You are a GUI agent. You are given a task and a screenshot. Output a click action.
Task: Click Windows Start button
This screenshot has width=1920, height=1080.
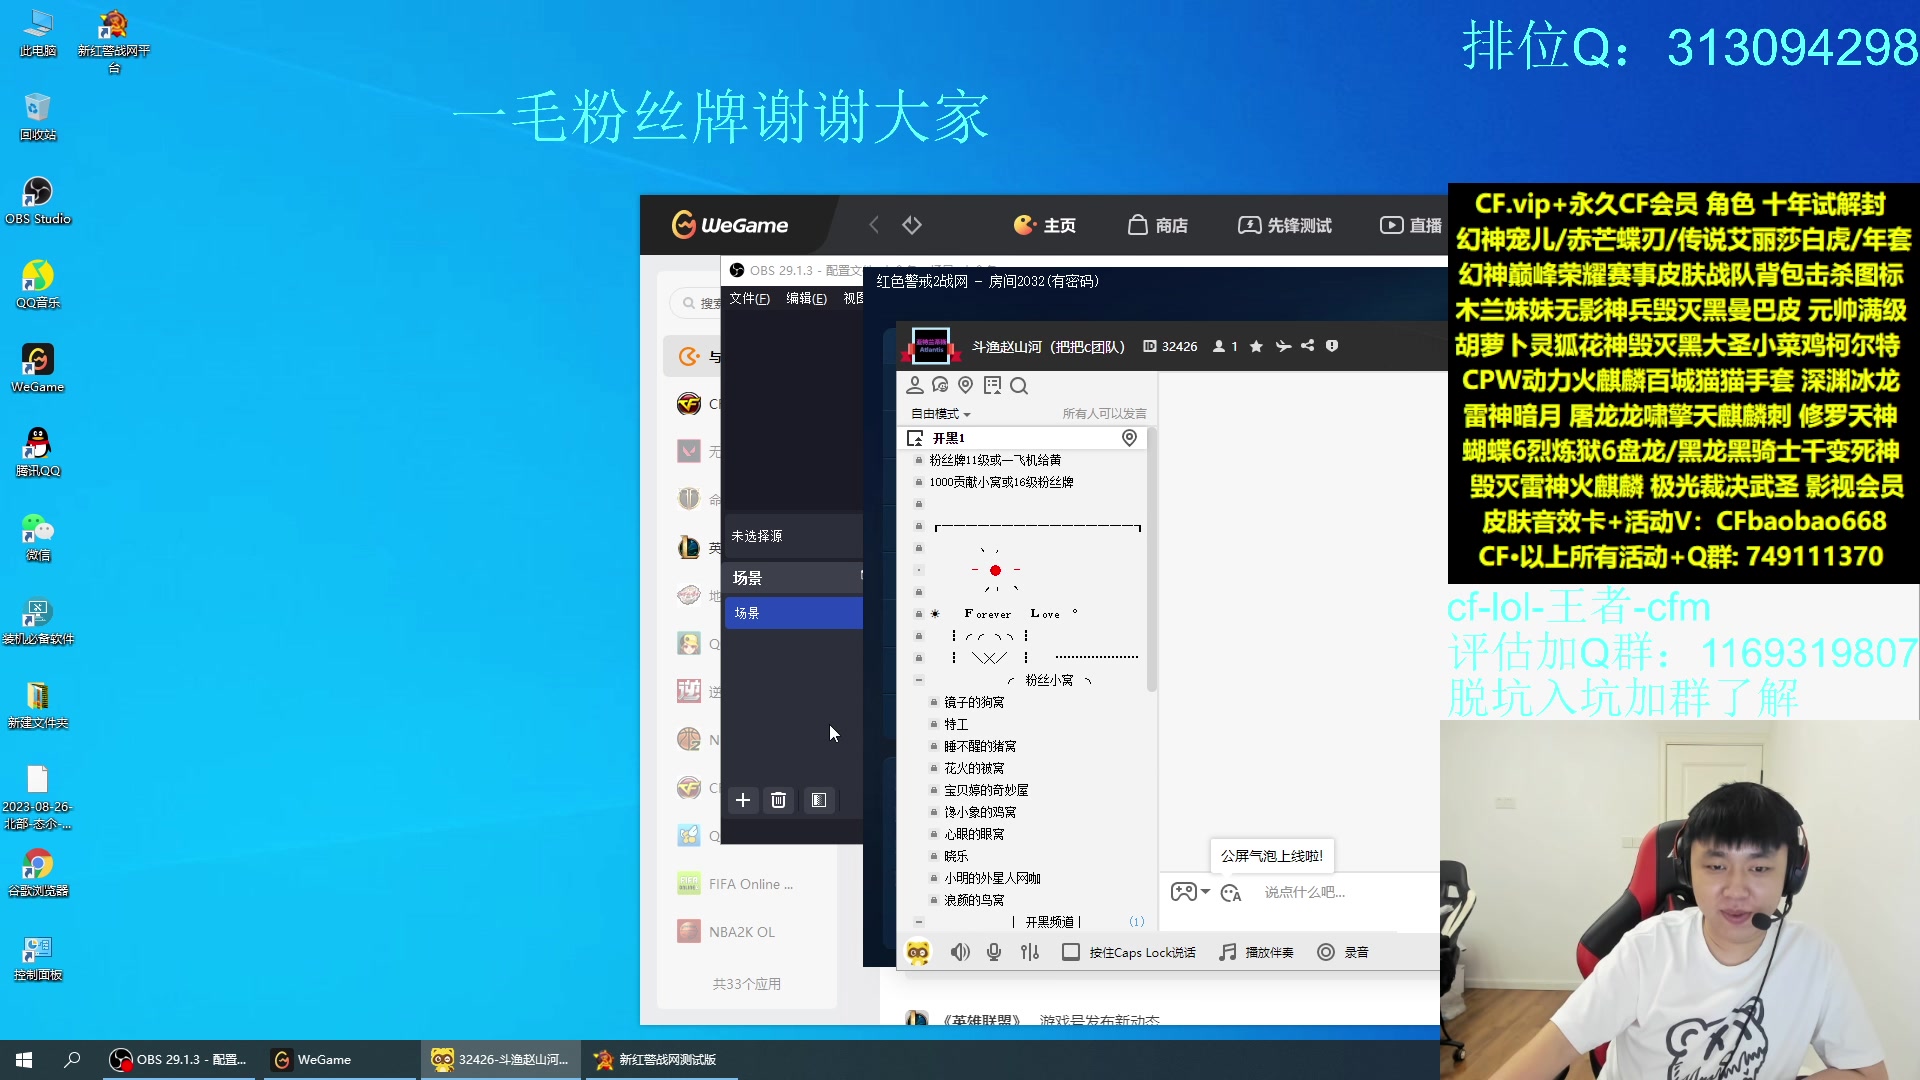coord(24,1059)
